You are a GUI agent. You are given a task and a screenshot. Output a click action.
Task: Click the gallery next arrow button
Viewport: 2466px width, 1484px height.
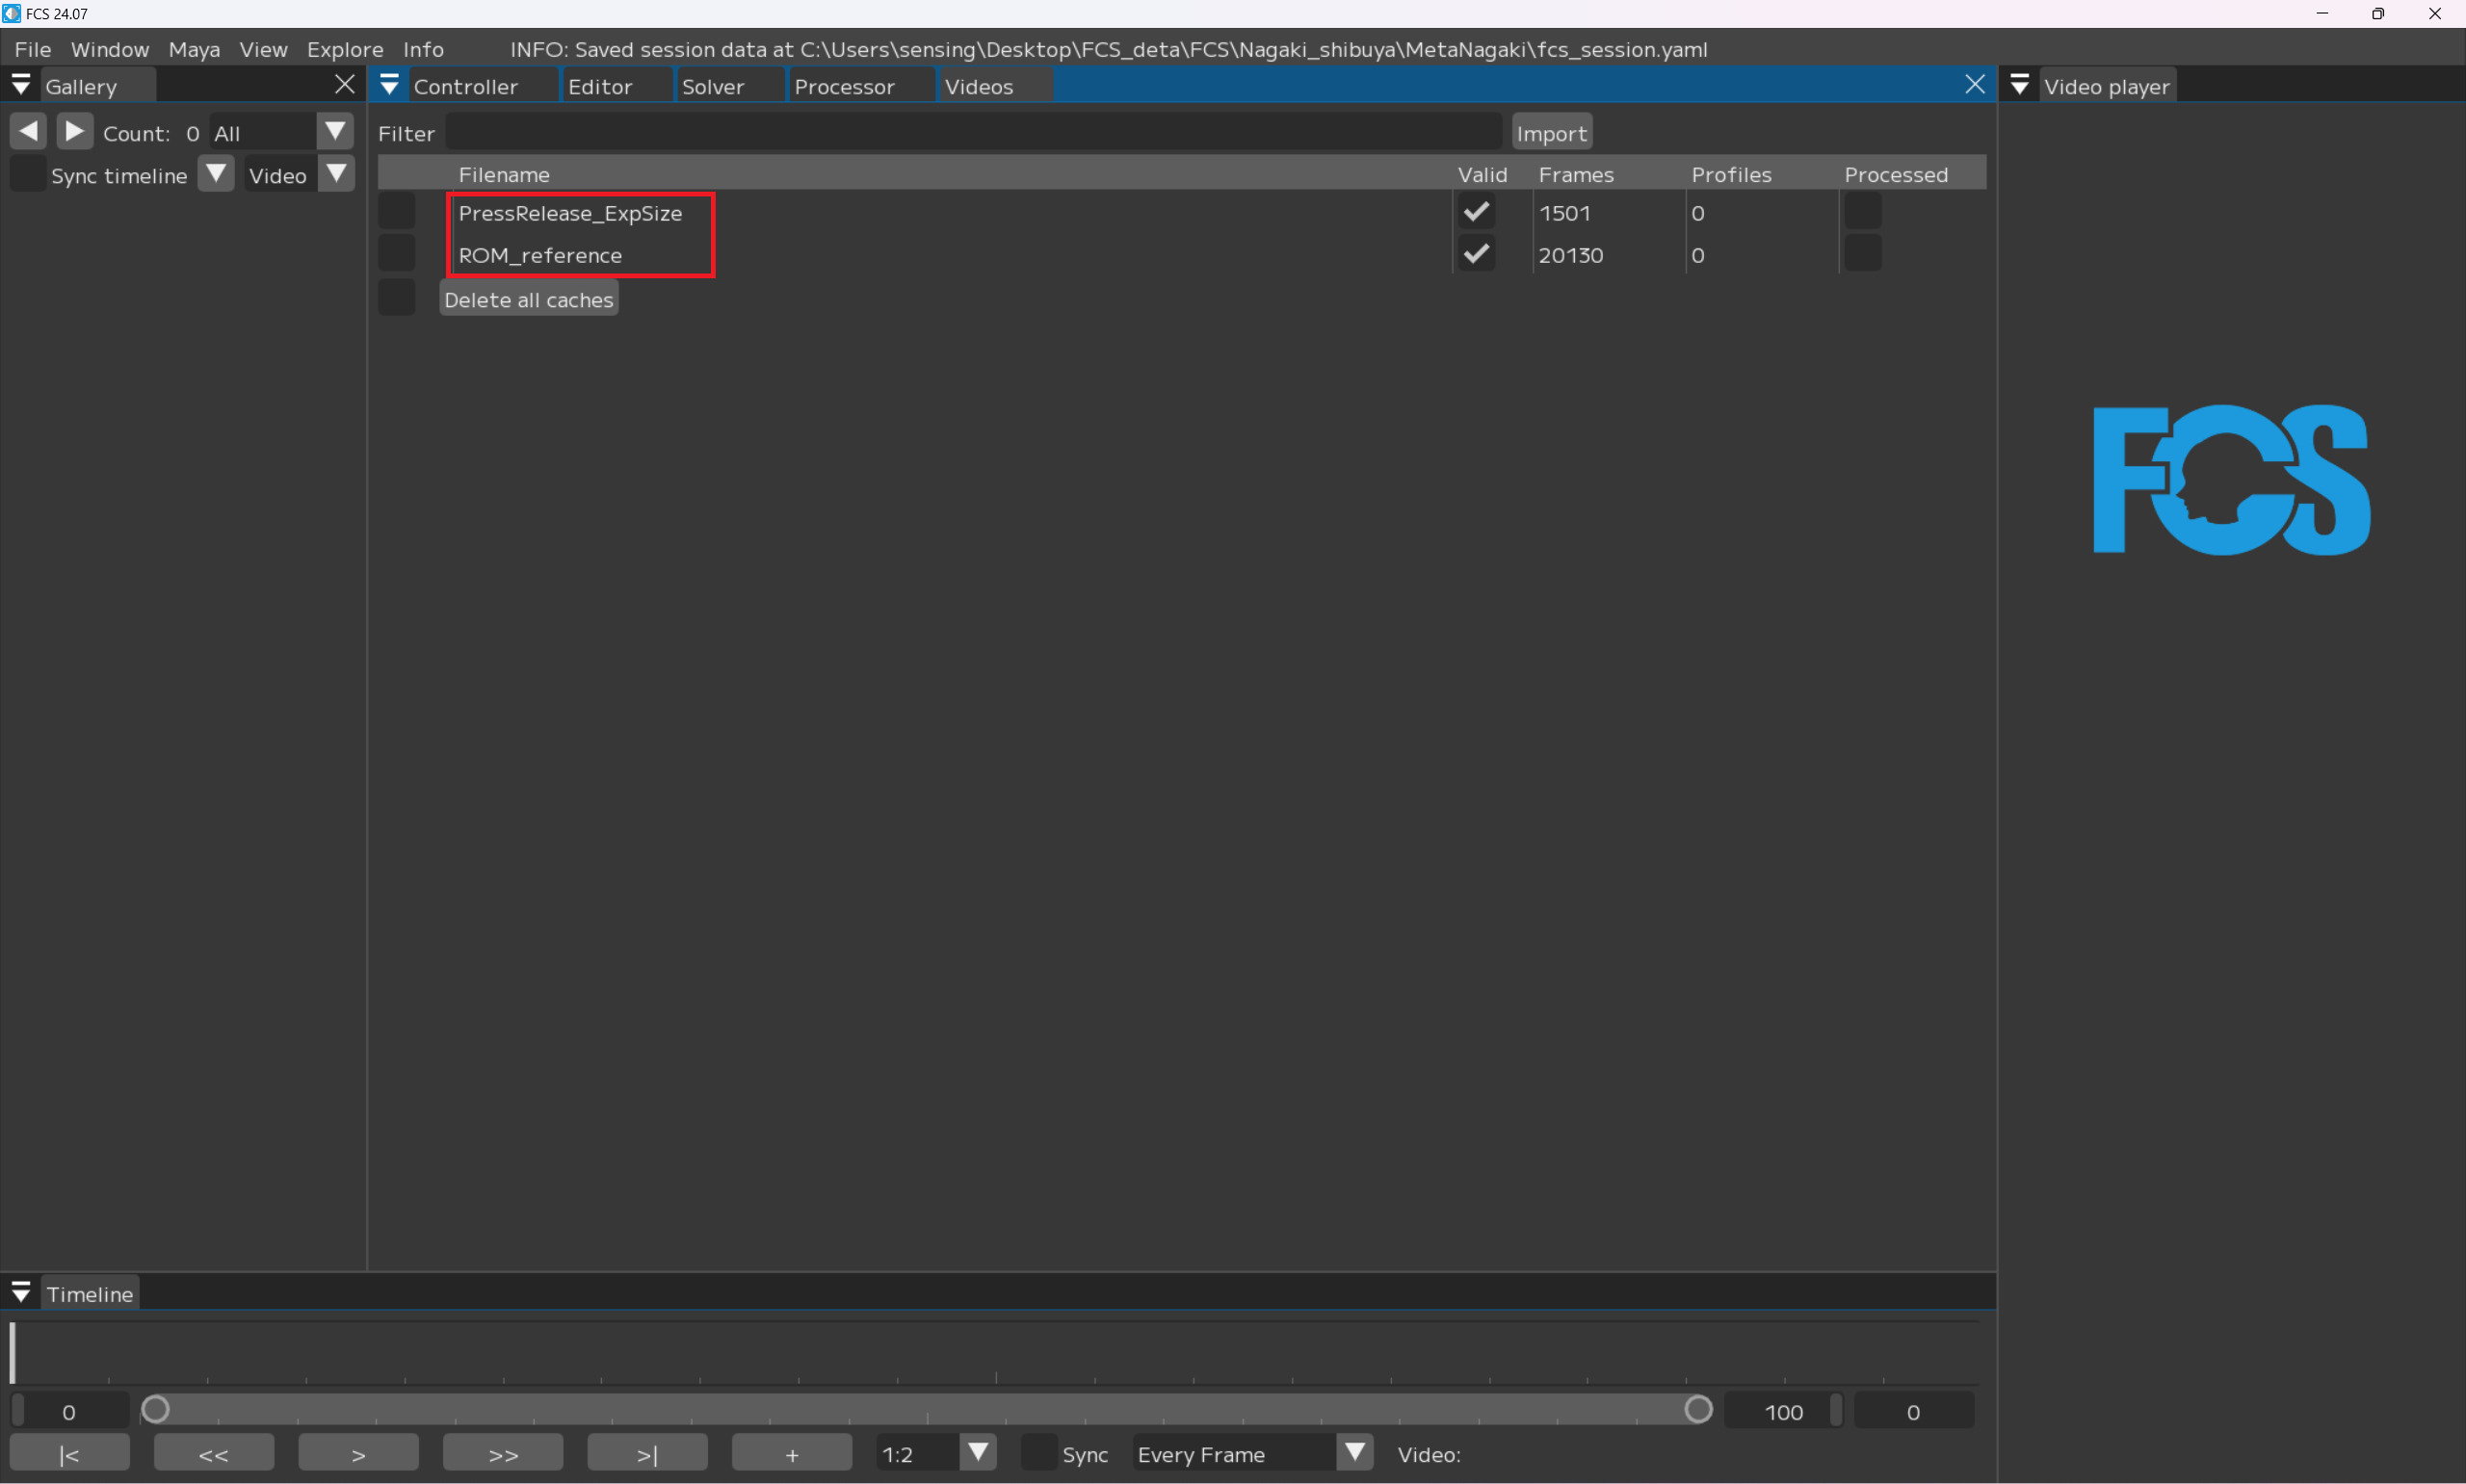(x=74, y=132)
